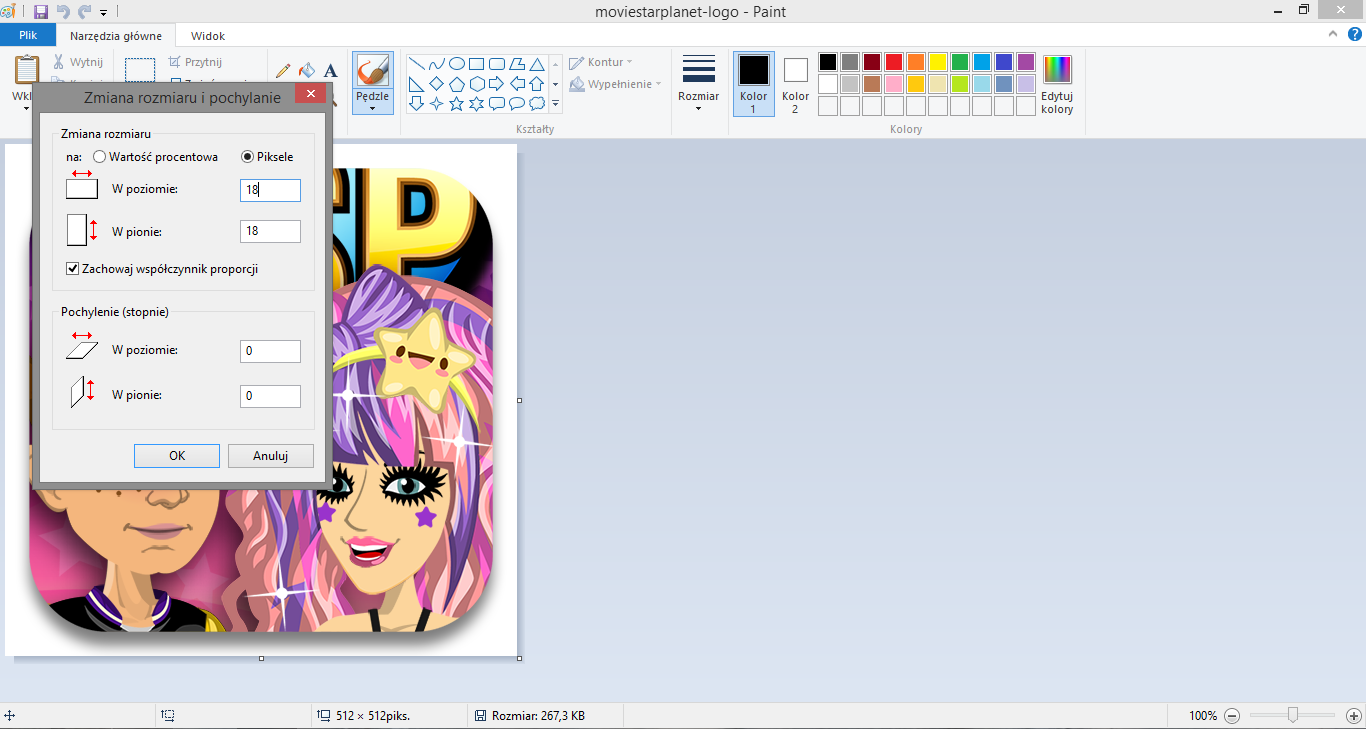Click the Przytnij crop button

point(196,62)
